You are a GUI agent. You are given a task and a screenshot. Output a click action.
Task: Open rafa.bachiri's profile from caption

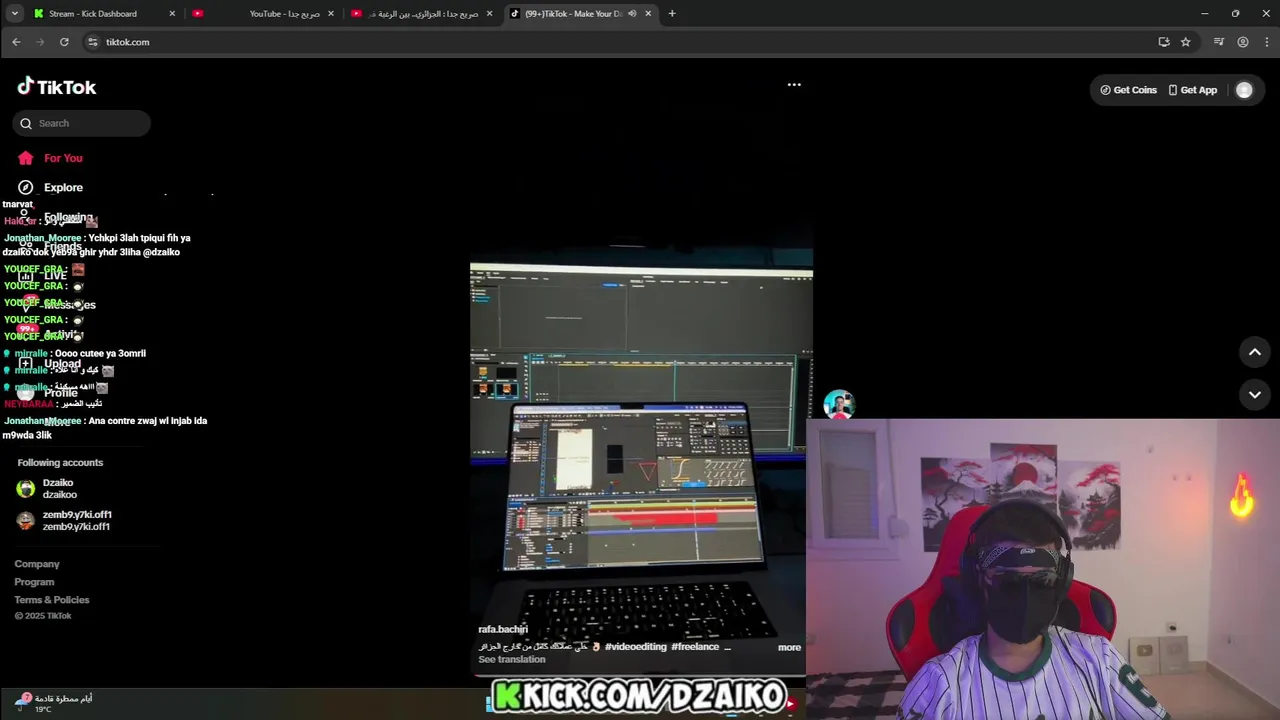point(503,629)
